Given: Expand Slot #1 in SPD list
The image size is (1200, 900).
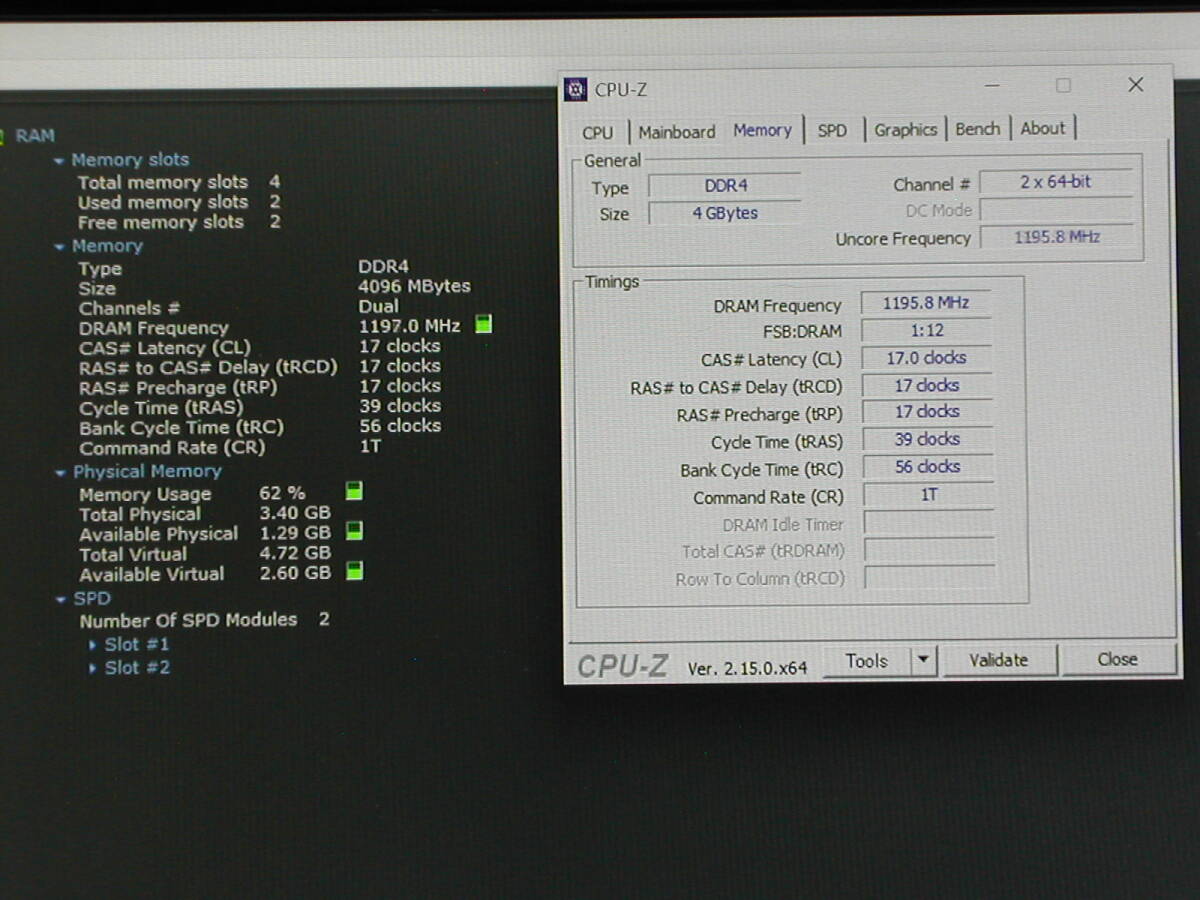Looking at the screenshot, I should (x=94, y=645).
